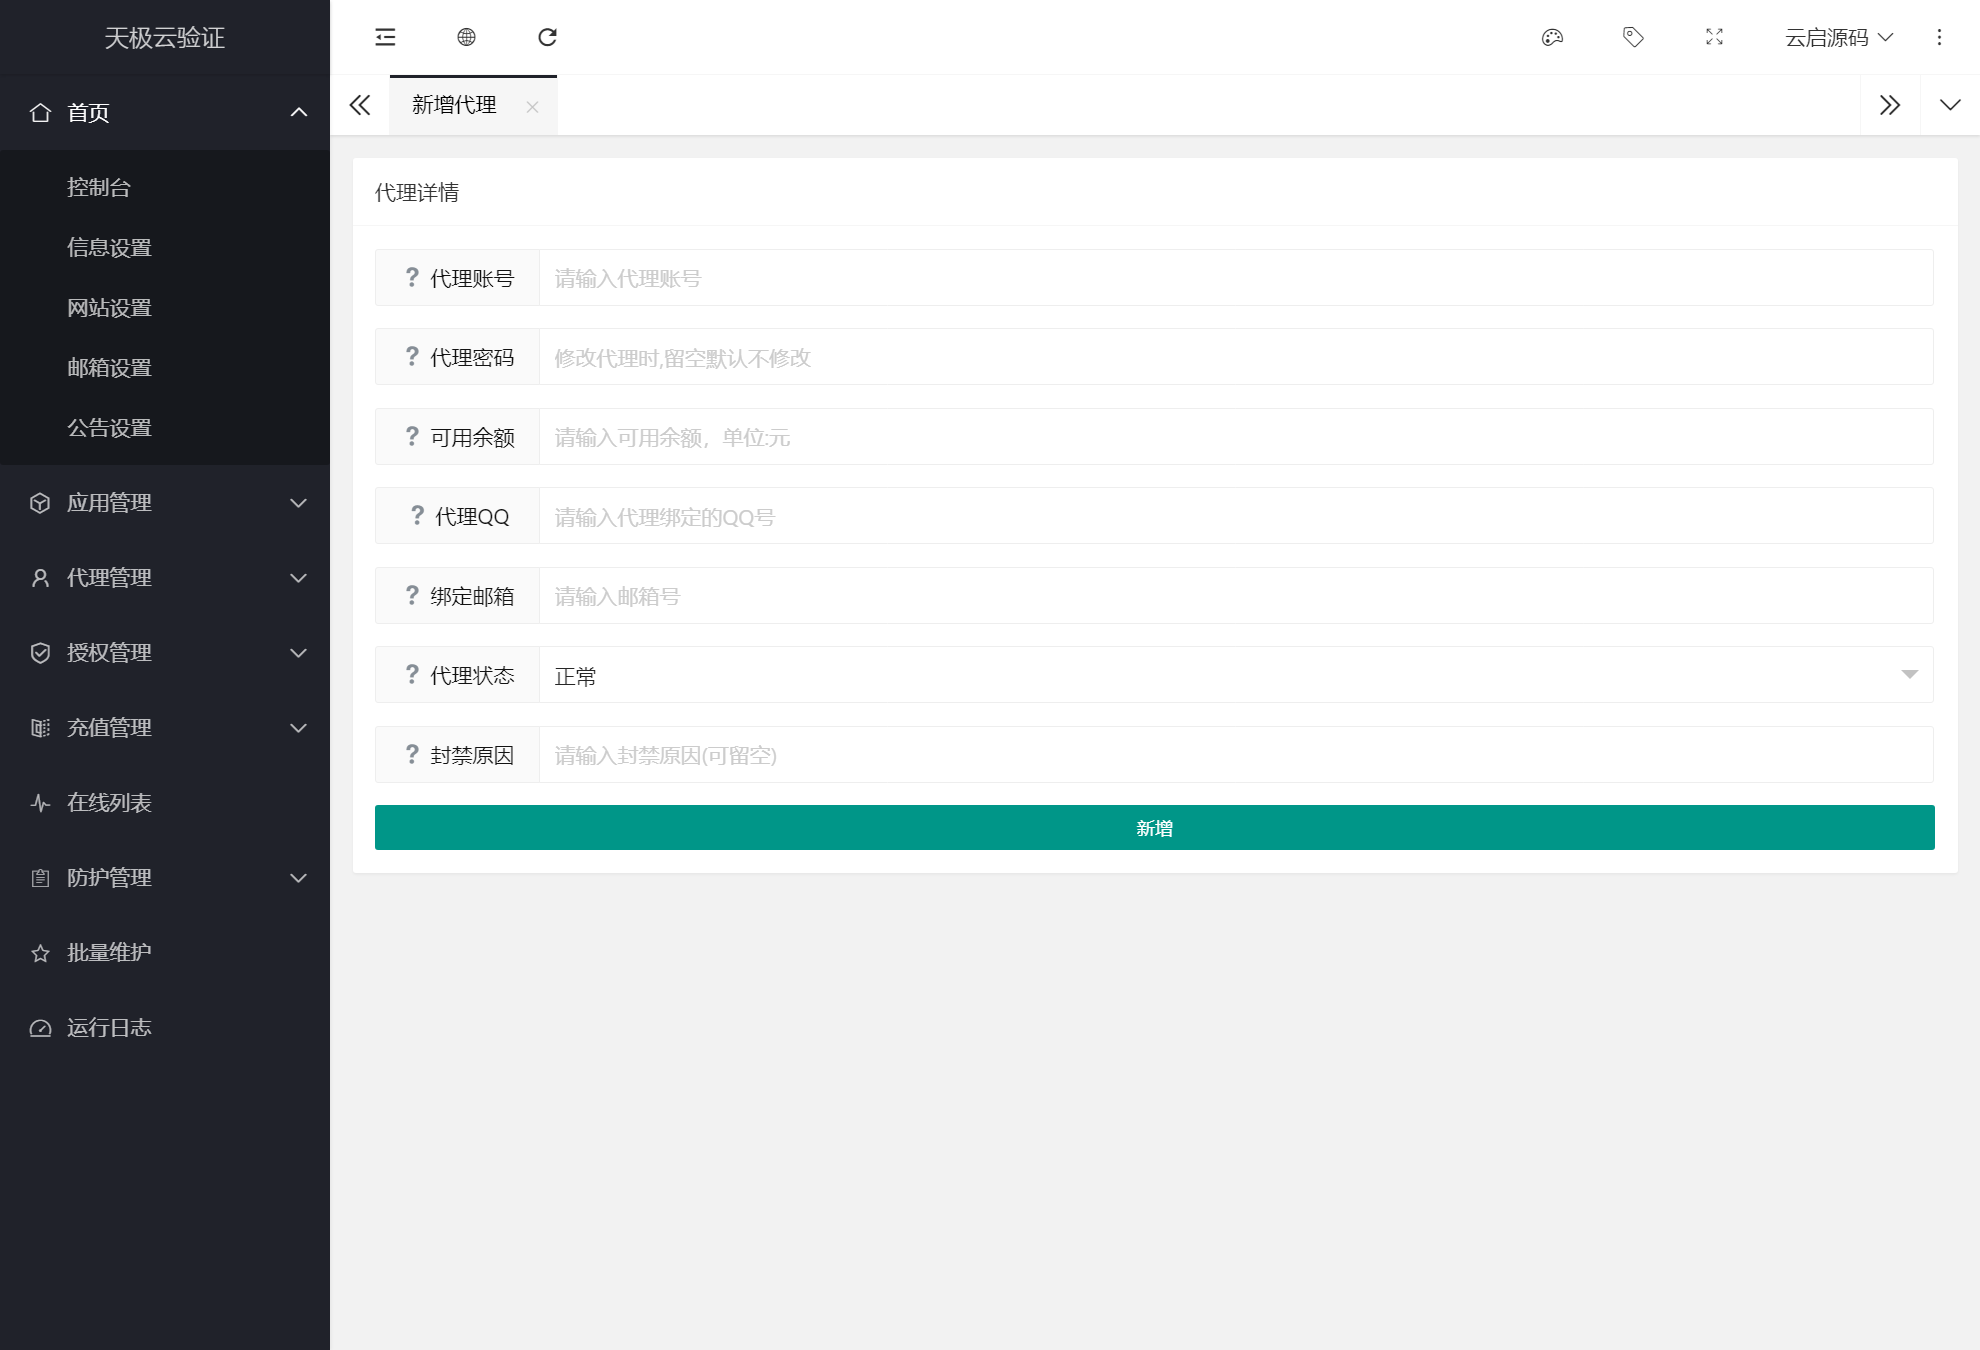1980x1350 pixels.
Task: Click the help icon beside 封禁原因
Action: (410, 753)
